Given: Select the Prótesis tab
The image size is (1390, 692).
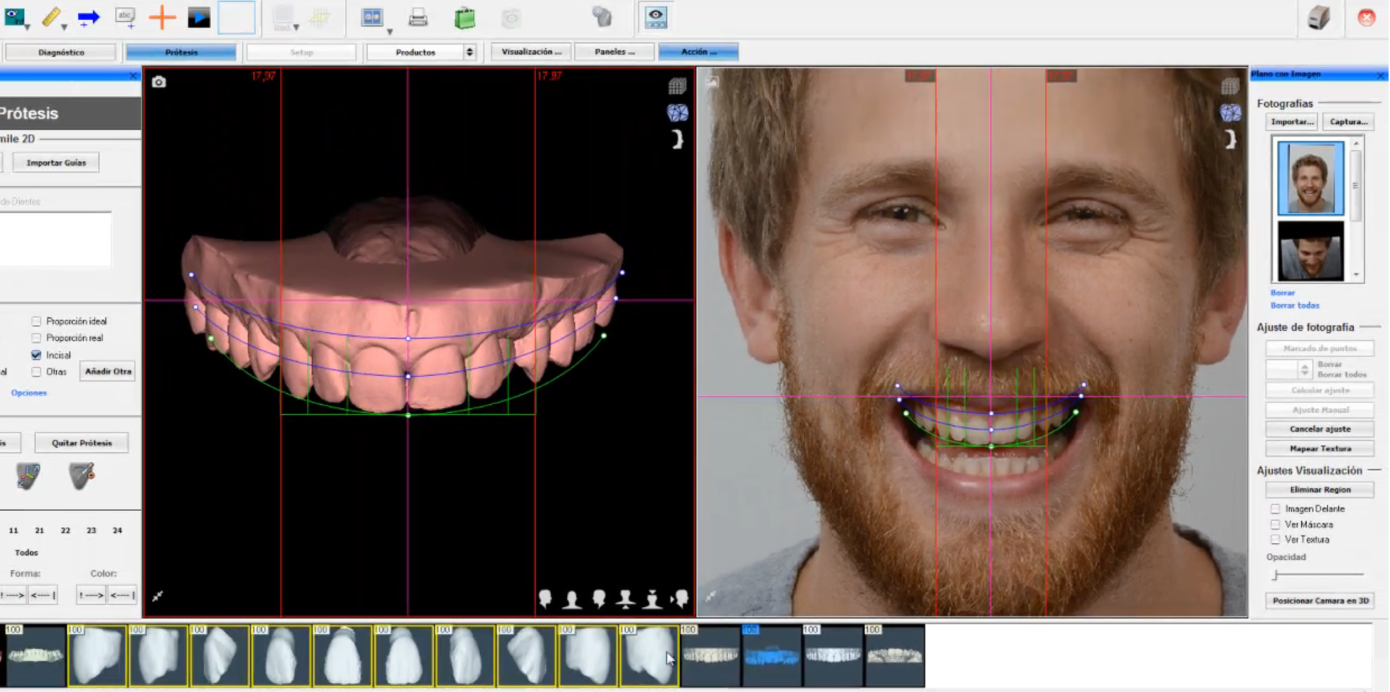Looking at the screenshot, I should point(181,52).
